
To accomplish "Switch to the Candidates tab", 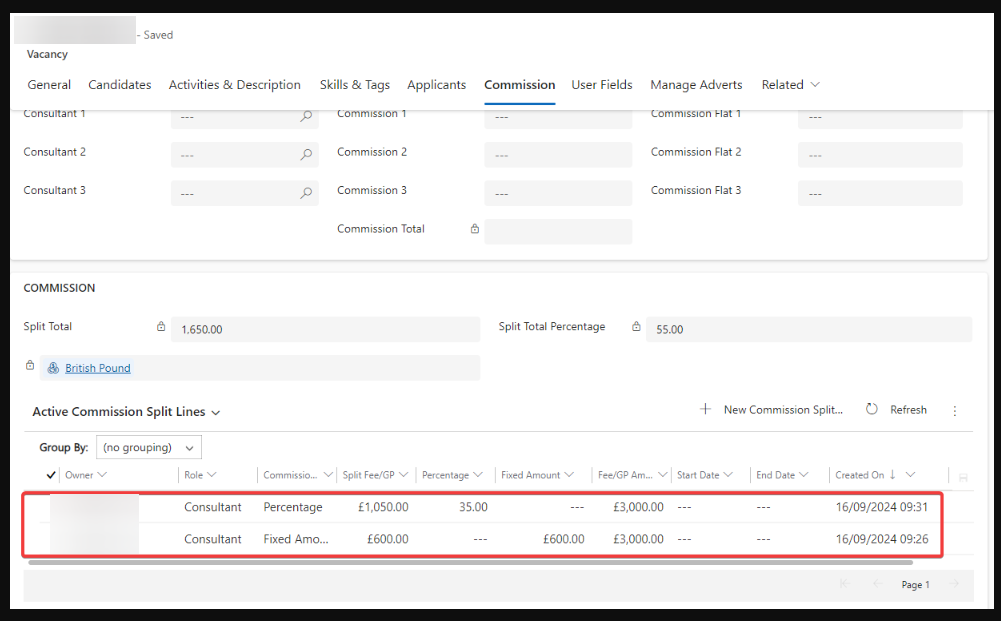I will (x=119, y=85).
